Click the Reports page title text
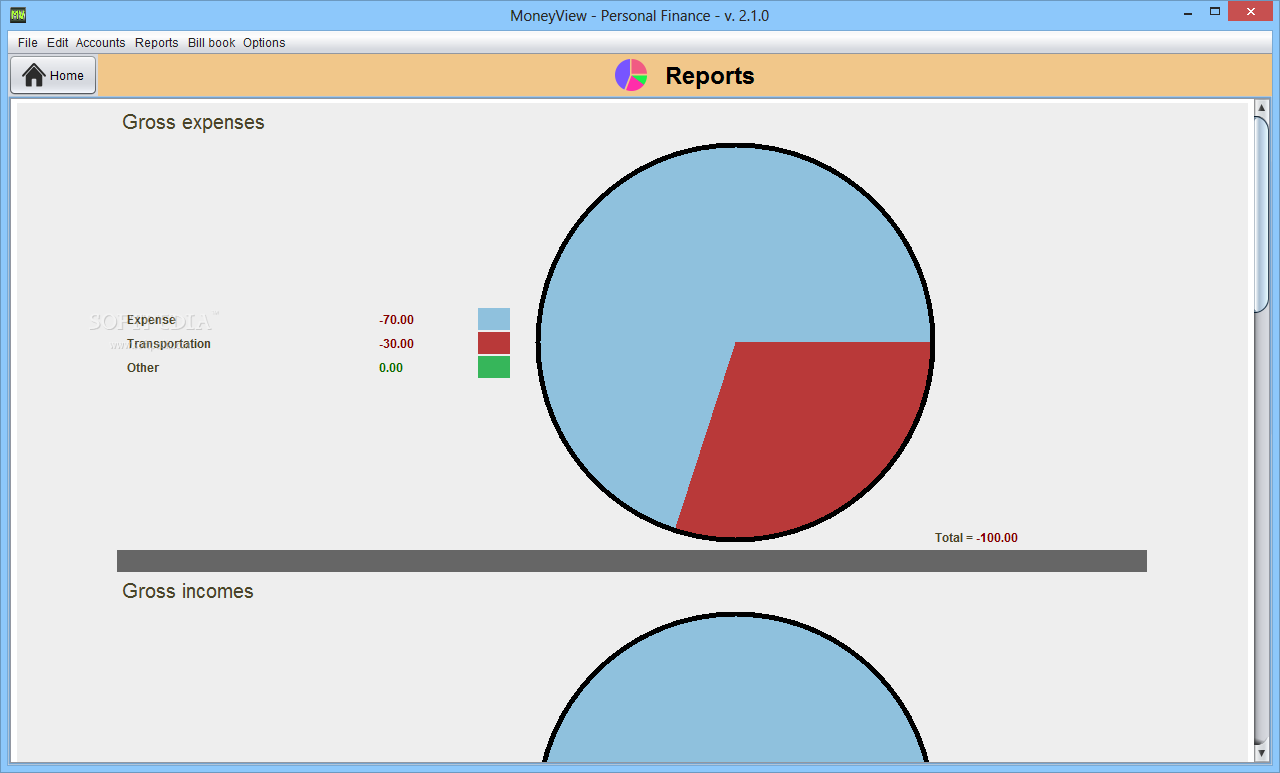Image resolution: width=1280 pixels, height=773 pixels. point(710,76)
